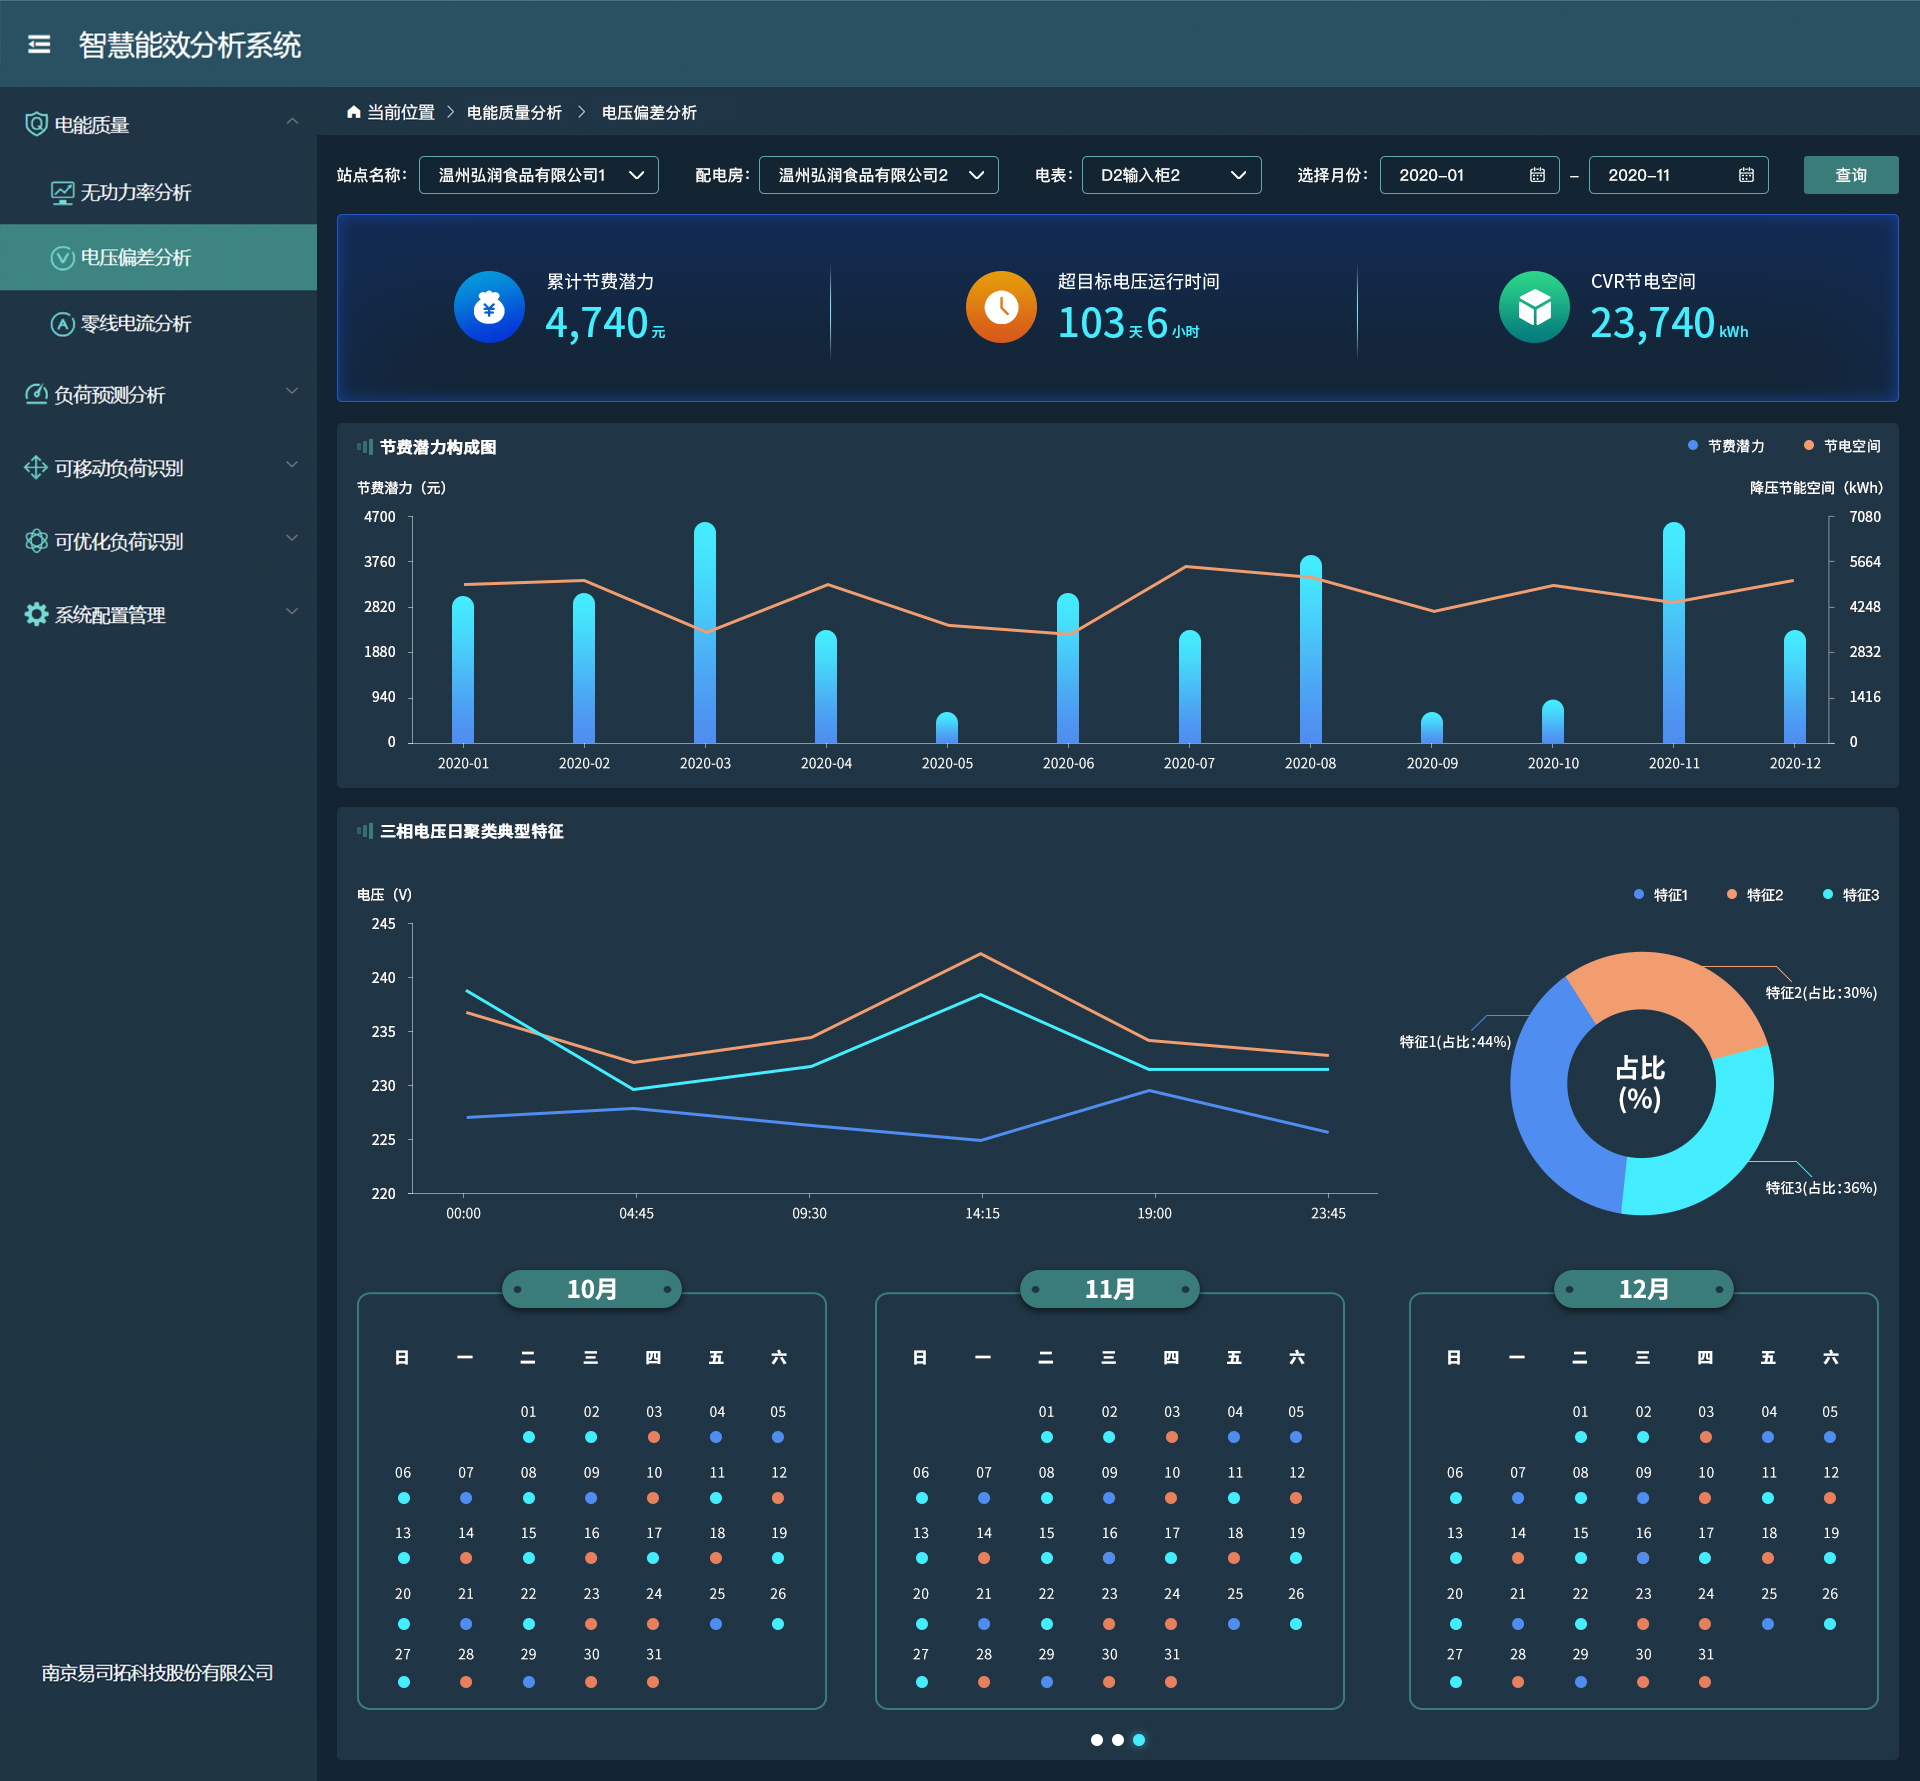Expand the 负荷预测分析 menu chevron
1920x1781 pixels.
tap(292, 391)
